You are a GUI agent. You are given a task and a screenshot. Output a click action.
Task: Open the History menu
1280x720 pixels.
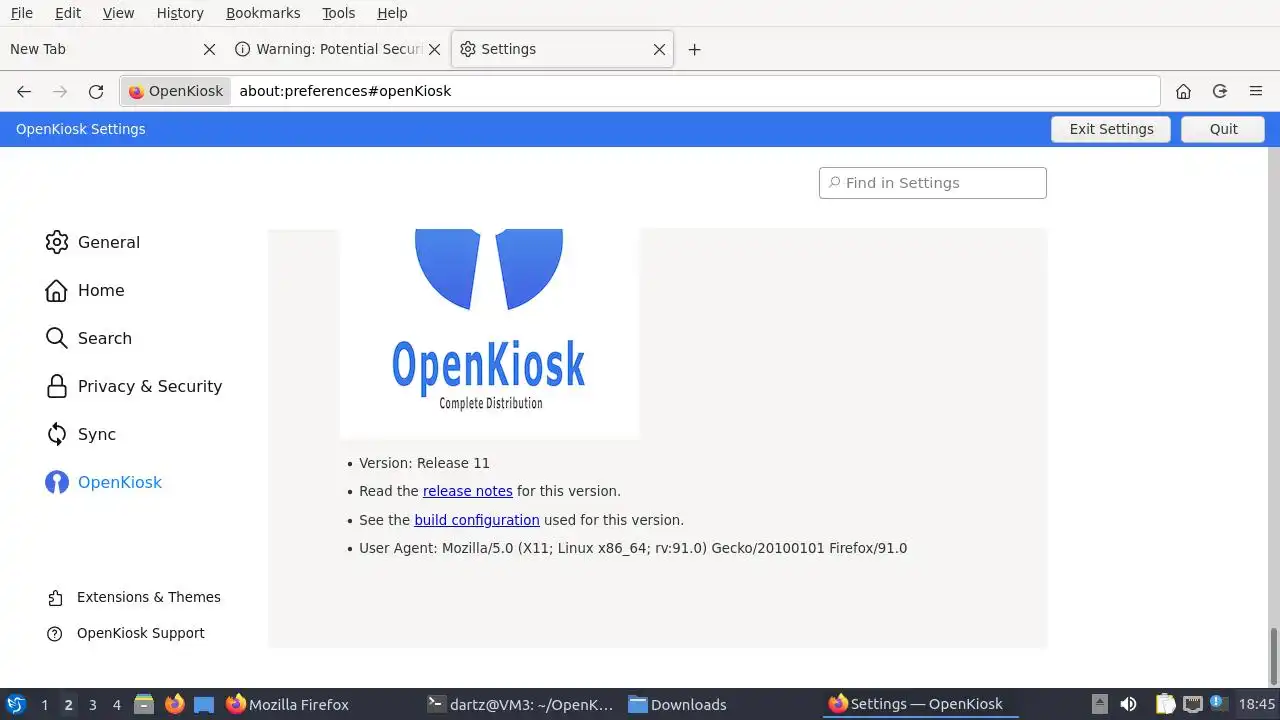(x=180, y=13)
